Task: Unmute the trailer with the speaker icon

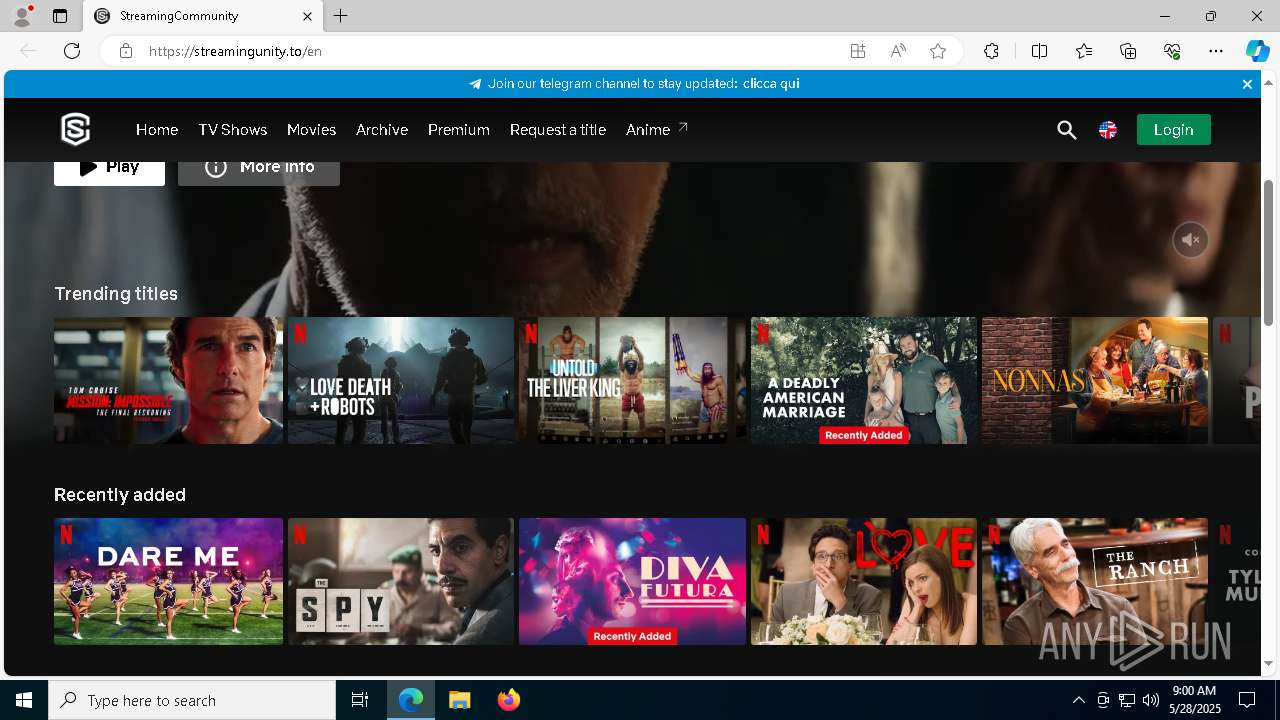Action: tap(1190, 240)
